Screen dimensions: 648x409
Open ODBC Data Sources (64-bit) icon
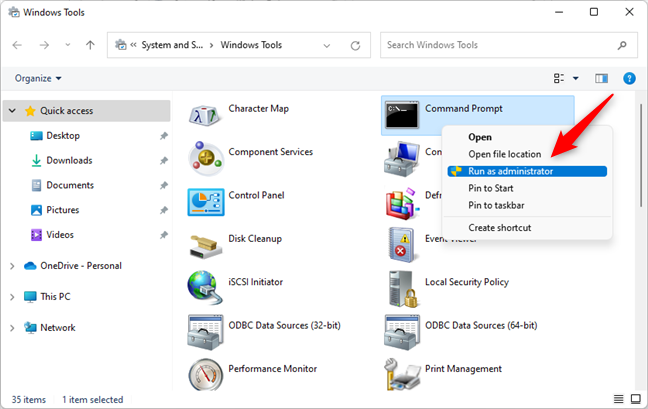pyautogui.click(x=402, y=332)
